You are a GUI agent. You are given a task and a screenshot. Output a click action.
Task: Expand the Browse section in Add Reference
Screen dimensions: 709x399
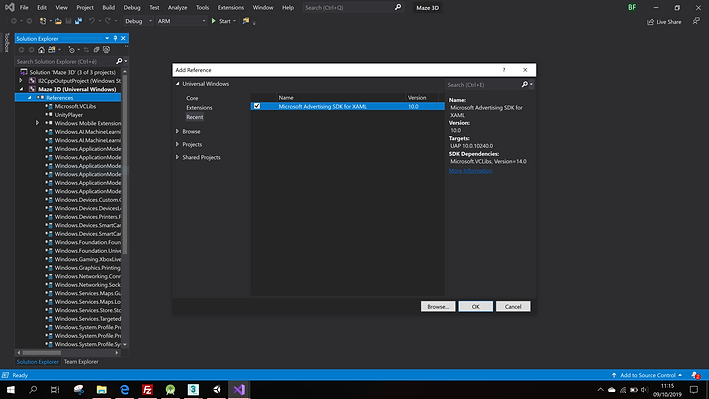pyautogui.click(x=178, y=131)
